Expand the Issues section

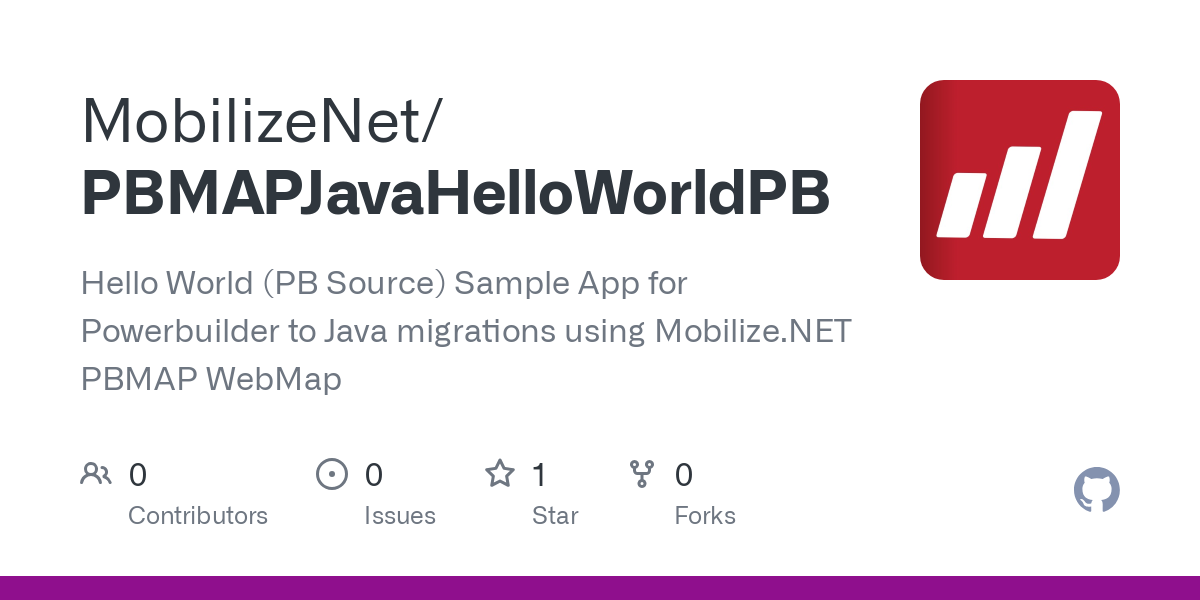coord(400,515)
